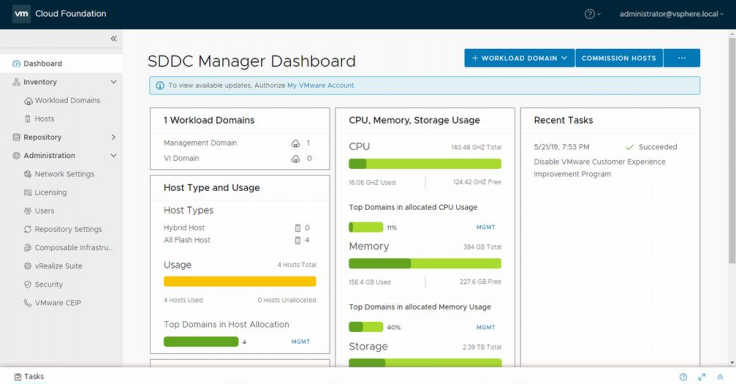Click MGMT link under Memory usage
This screenshot has height=384, width=736.
point(486,327)
